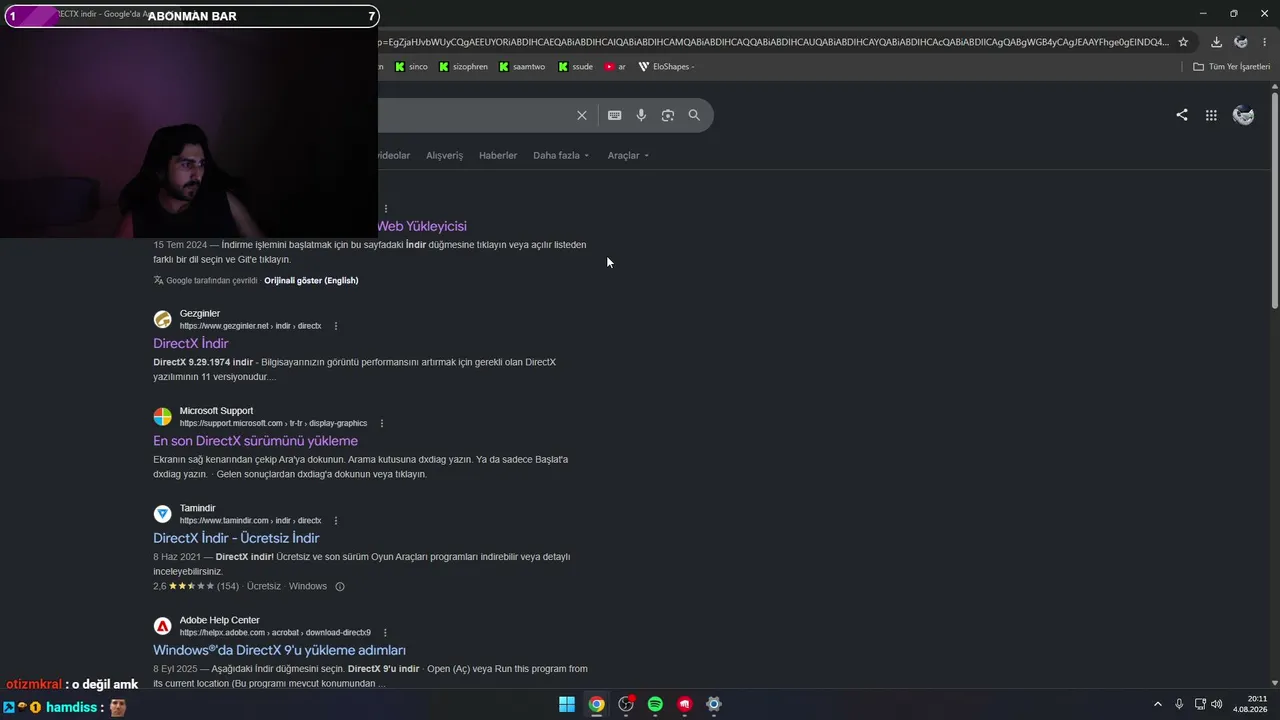Expand the Daha fazla dropdown
The height and width of the screenshot is (720, 1280).
[561, 156]
